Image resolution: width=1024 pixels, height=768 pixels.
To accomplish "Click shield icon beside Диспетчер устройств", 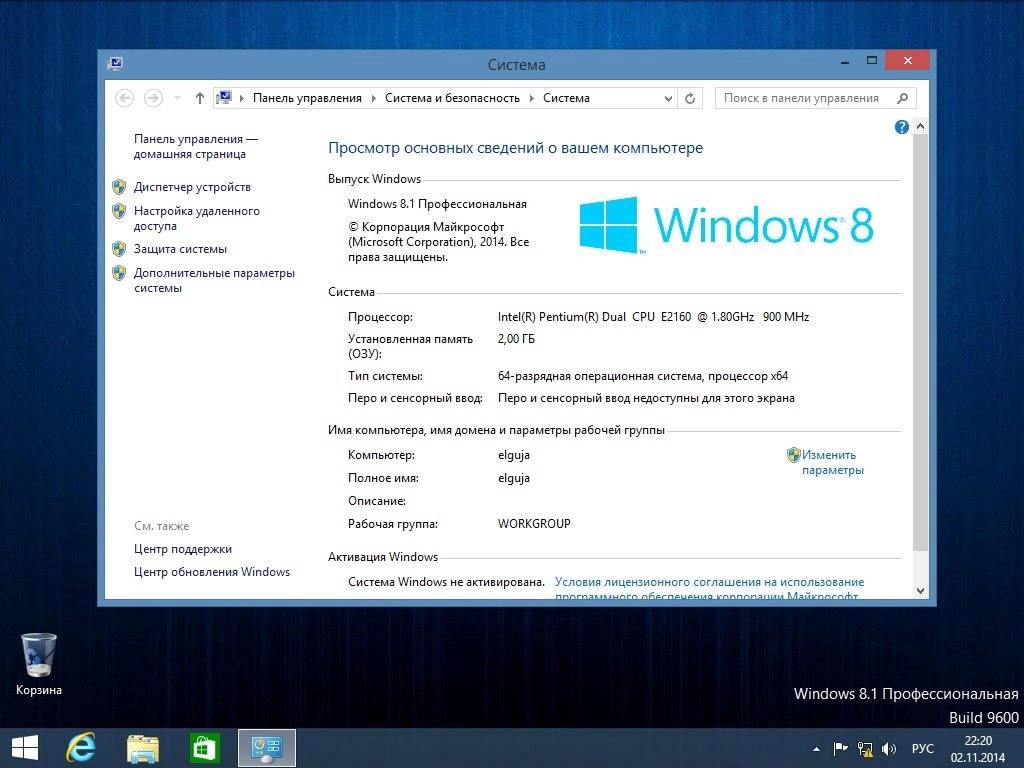I will click(x=119, y=187).
